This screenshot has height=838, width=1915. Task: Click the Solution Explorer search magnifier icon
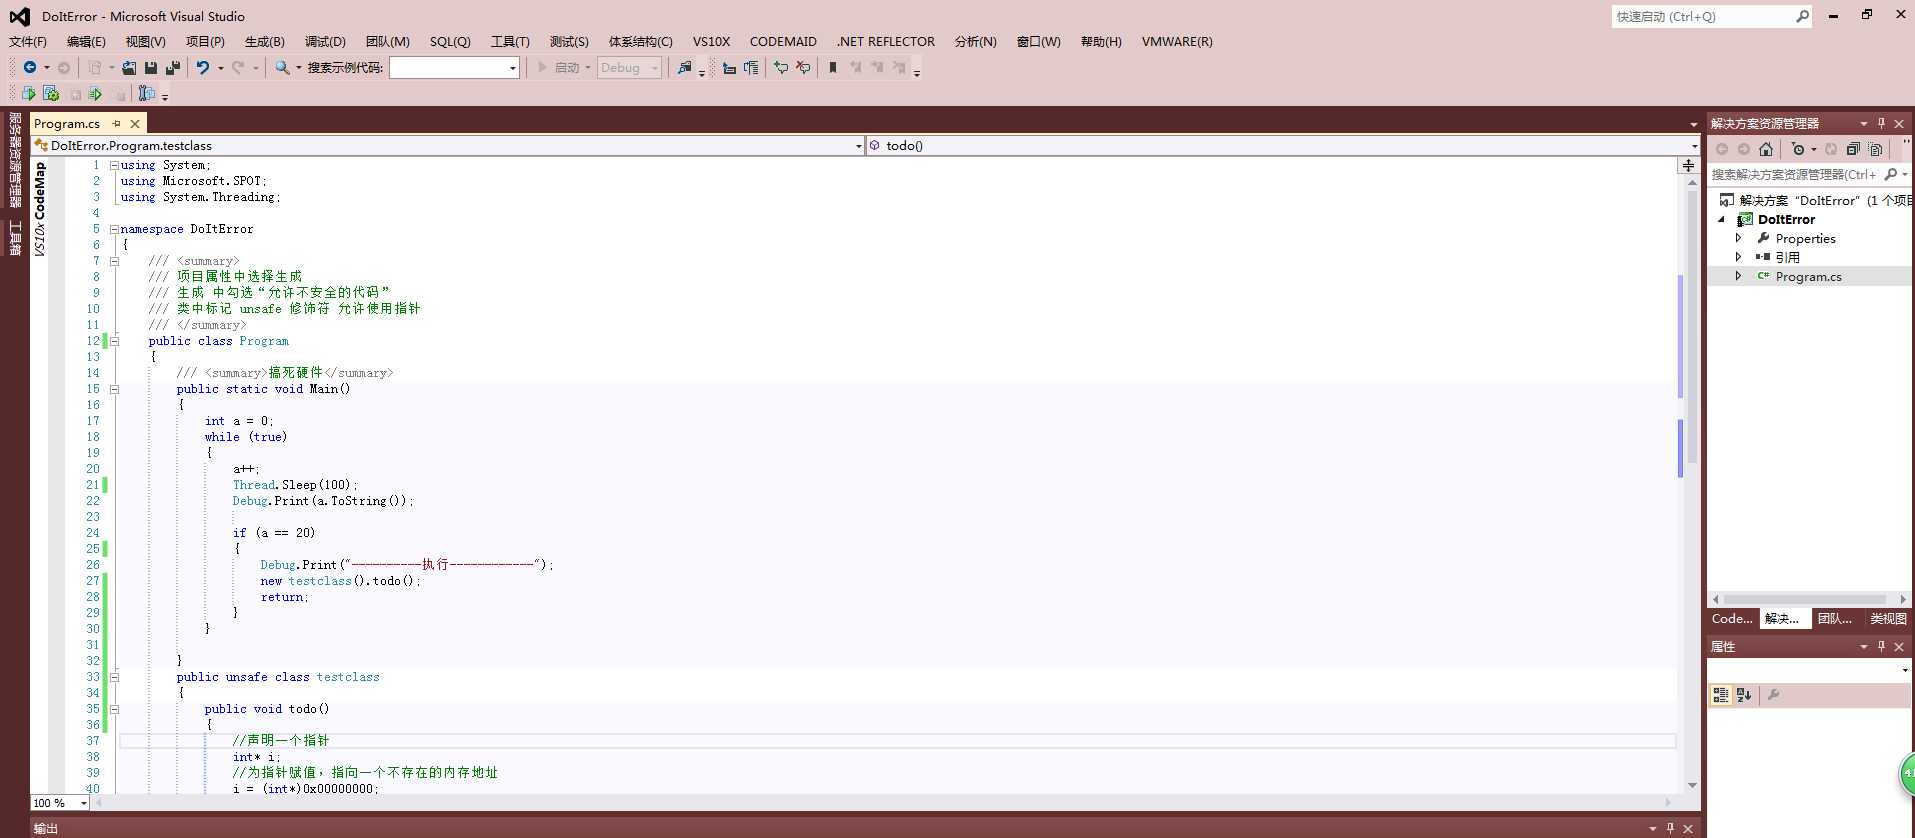pos(1890,174)
